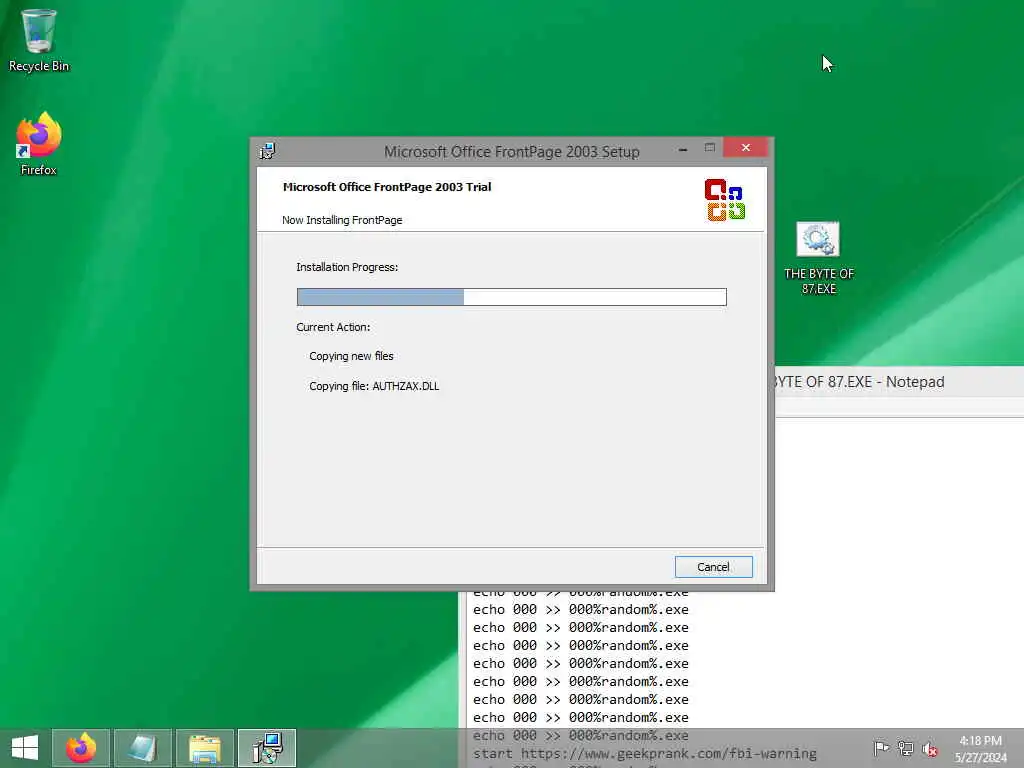Screen dimensions: 1024x768
Task: Open network status tray icon
Action: pos(905,748)
